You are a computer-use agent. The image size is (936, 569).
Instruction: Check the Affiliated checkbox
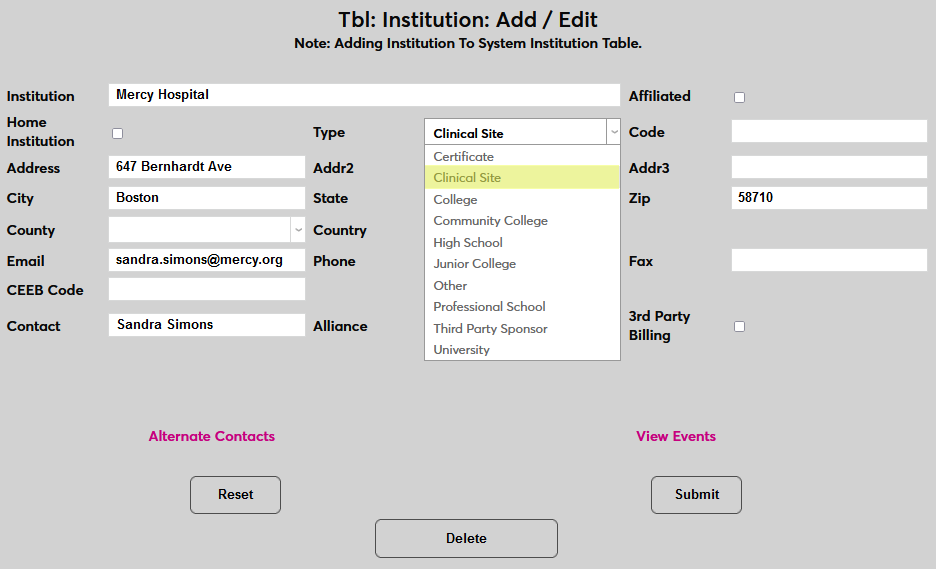click(x=740, y=97)
